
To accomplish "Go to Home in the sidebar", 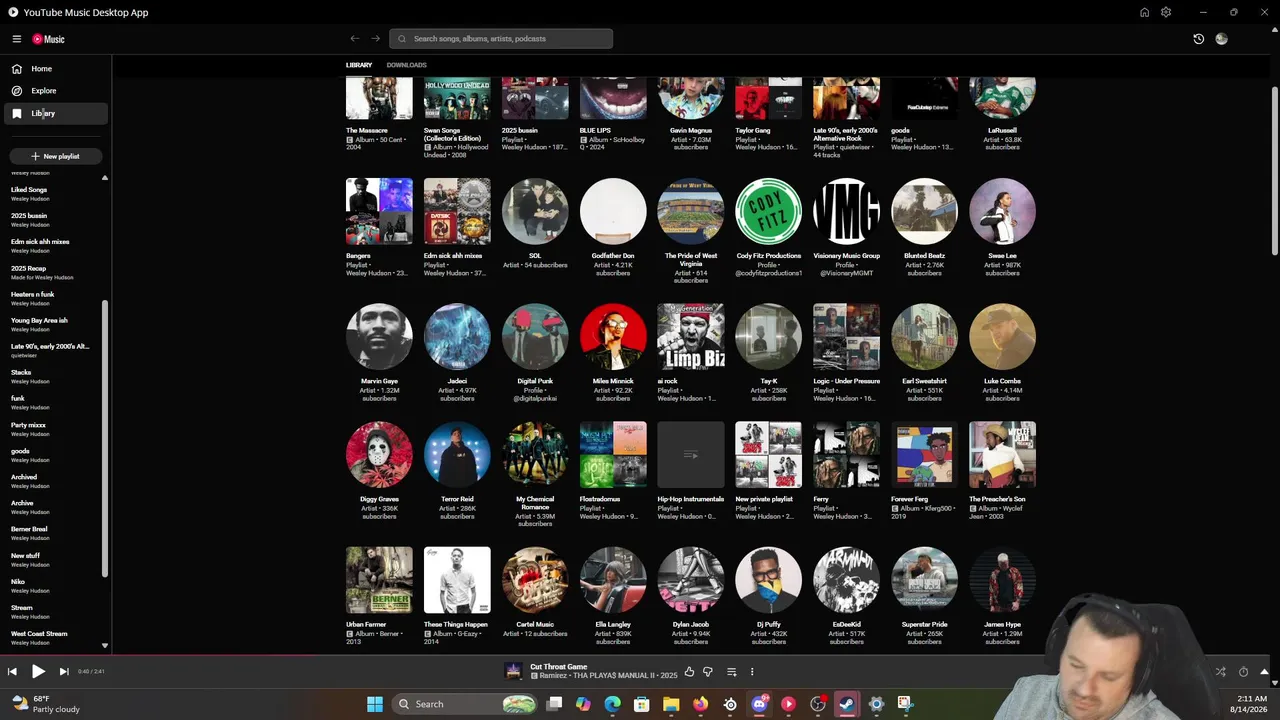I will pyautogui.click(x=56, y=69).
